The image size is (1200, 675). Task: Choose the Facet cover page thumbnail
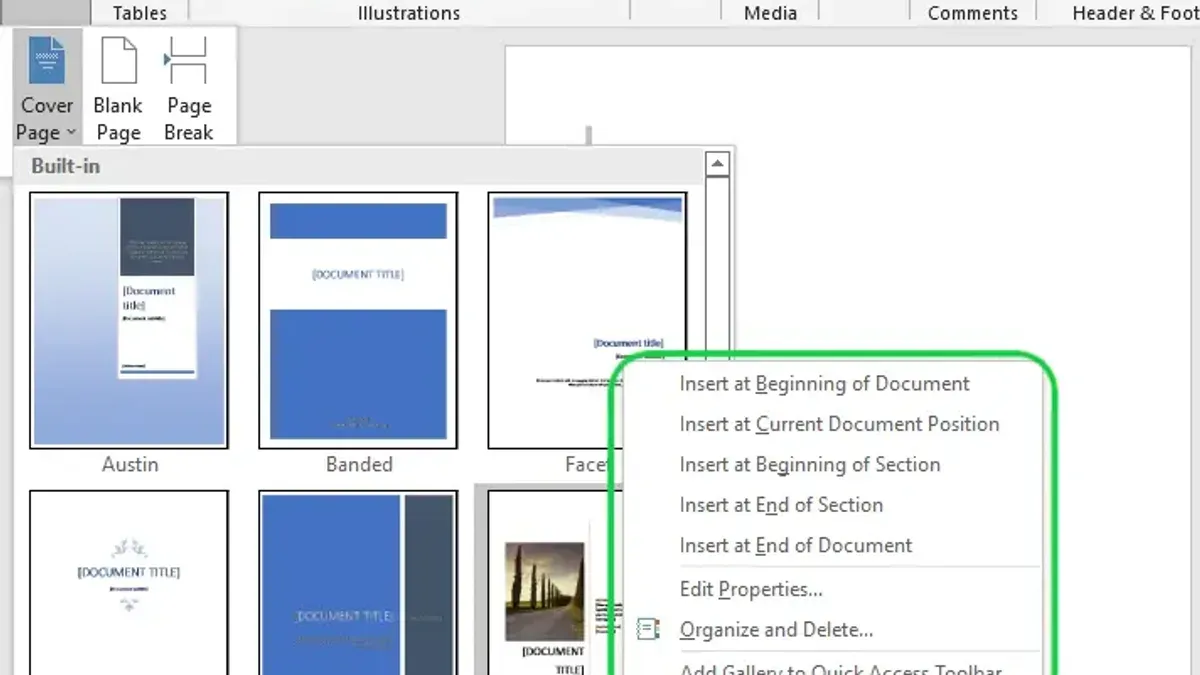pos(587,320)
